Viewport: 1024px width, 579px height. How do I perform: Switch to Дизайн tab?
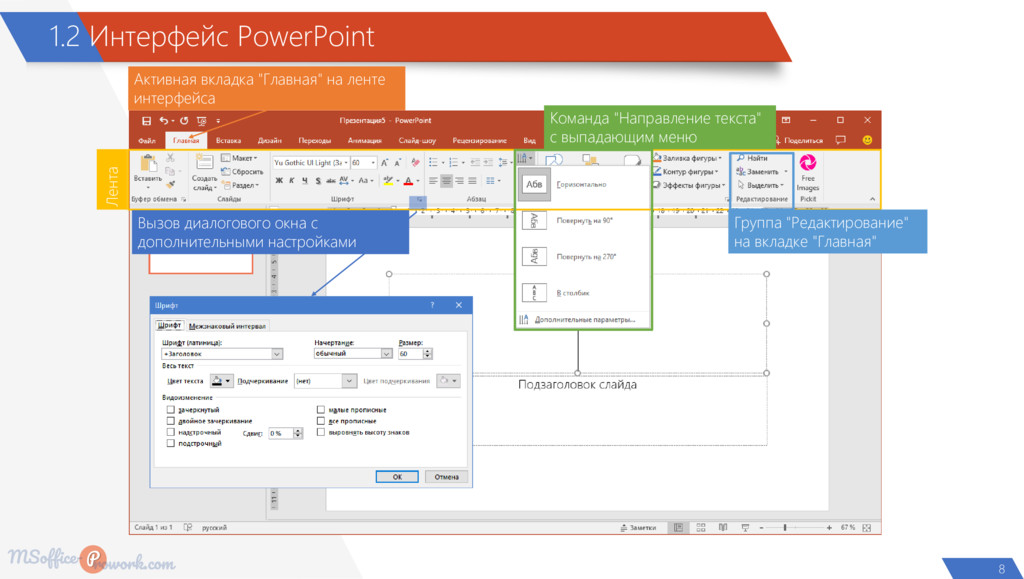point(270,140)
